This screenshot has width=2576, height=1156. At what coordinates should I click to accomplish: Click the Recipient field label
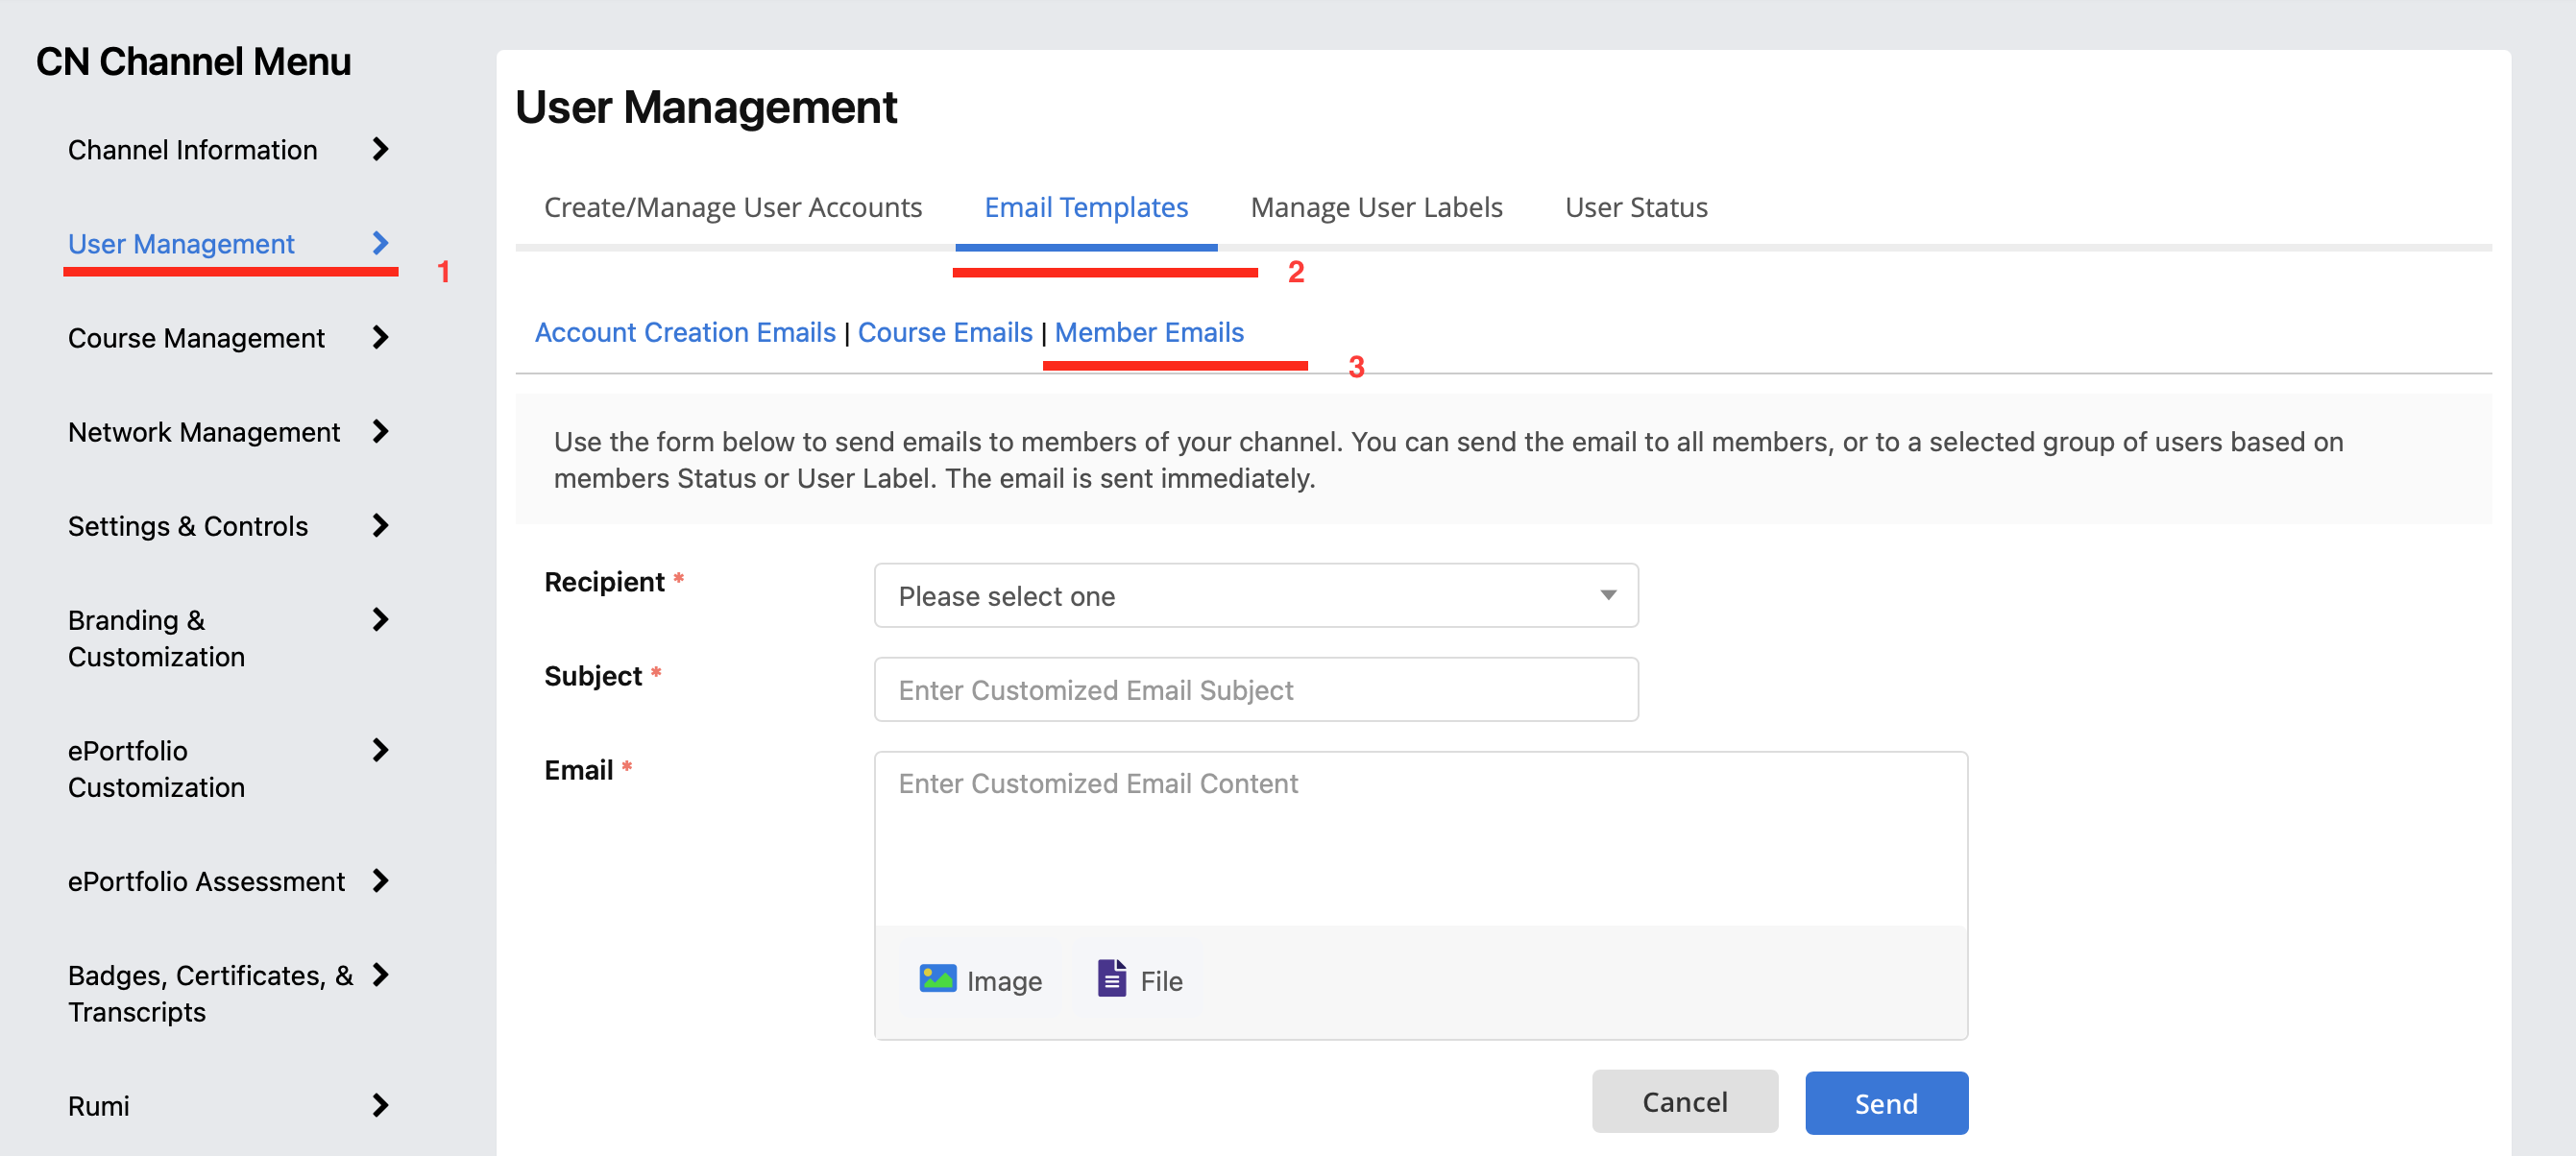[x=604, y=582]
